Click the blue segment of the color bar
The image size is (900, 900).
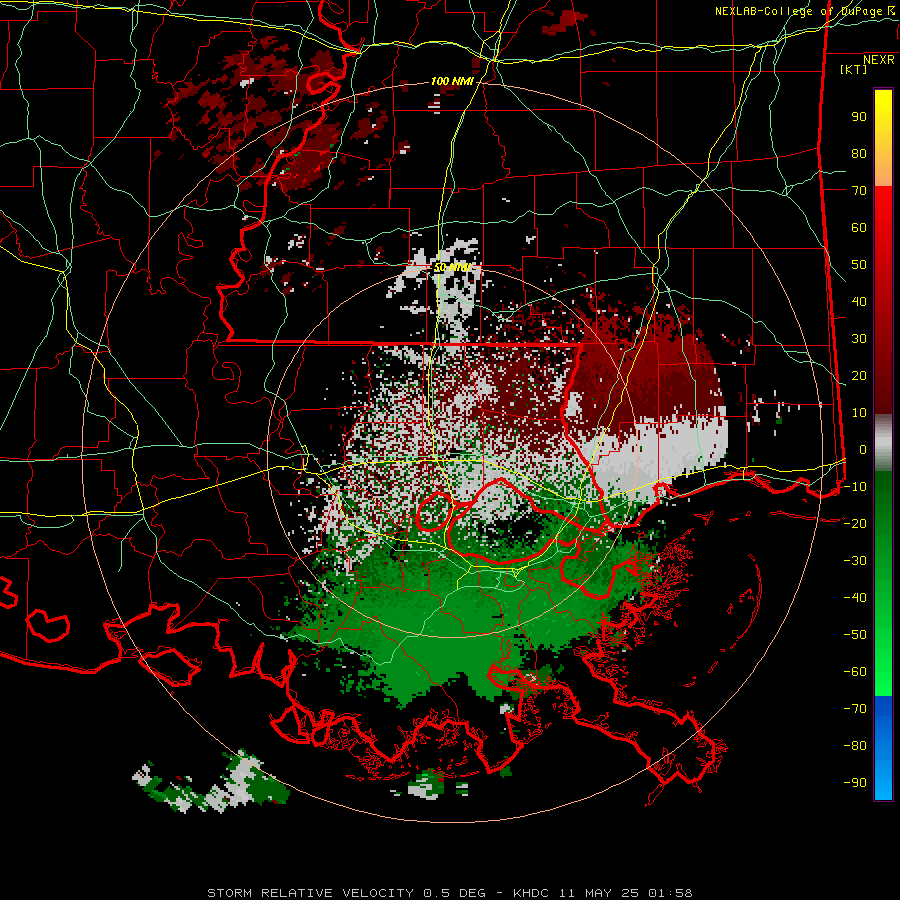coord(883,748)
